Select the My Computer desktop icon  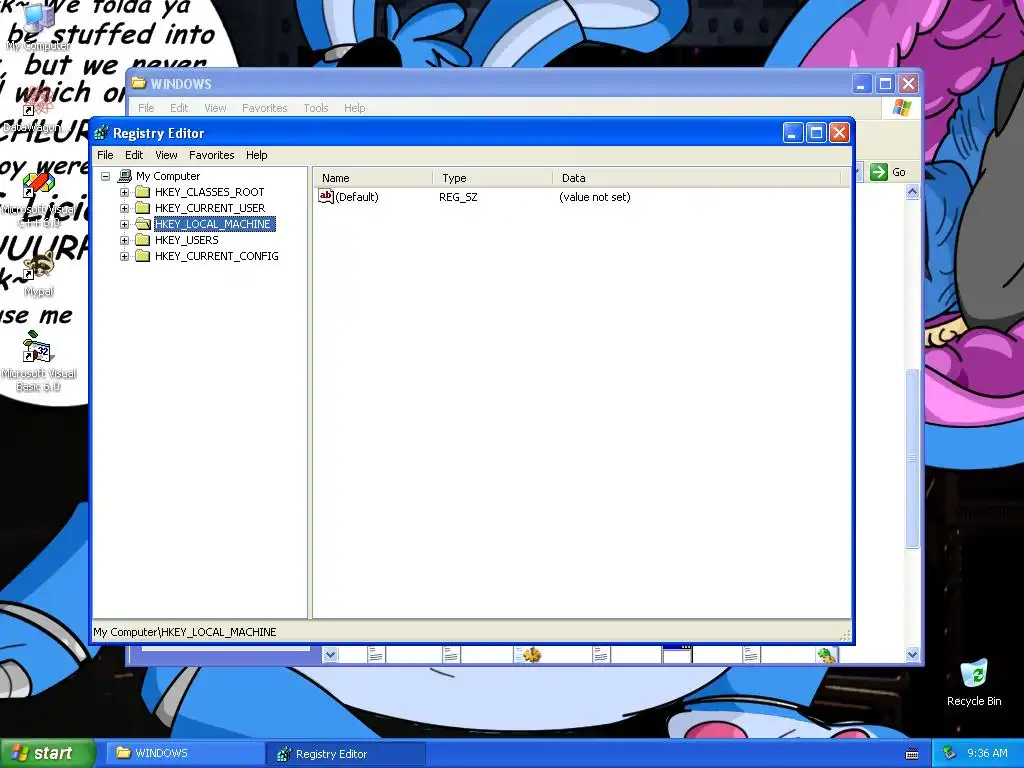click(x=38, y=28)
